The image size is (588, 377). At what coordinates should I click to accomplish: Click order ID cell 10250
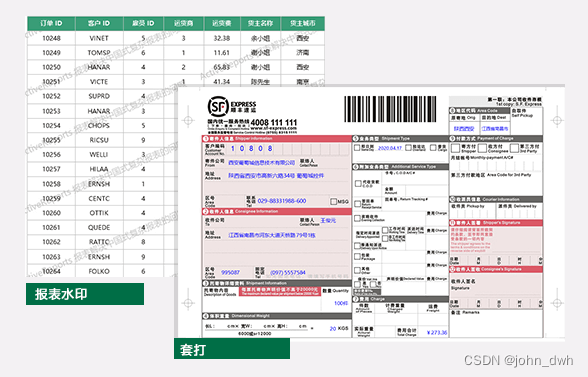pyautogui.click(x=51, y=67)
